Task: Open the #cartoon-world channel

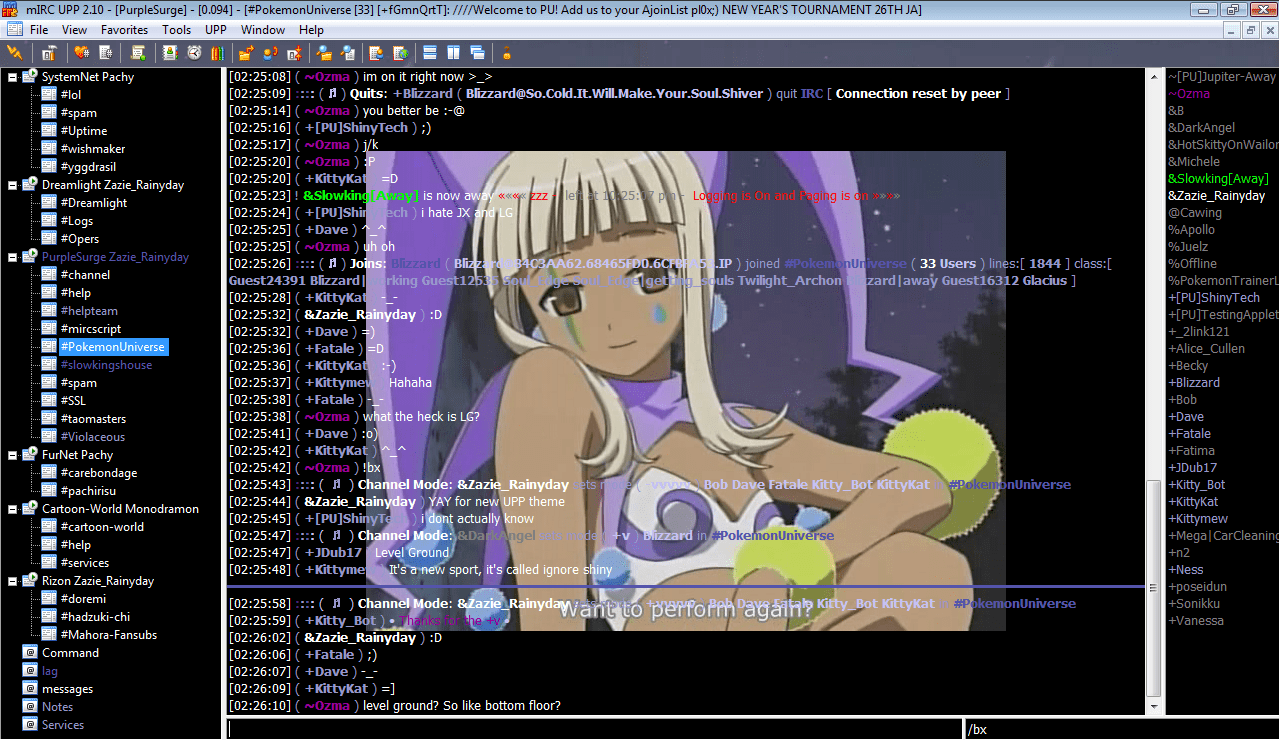Action: pyautogui.click(x=101, y=527)
